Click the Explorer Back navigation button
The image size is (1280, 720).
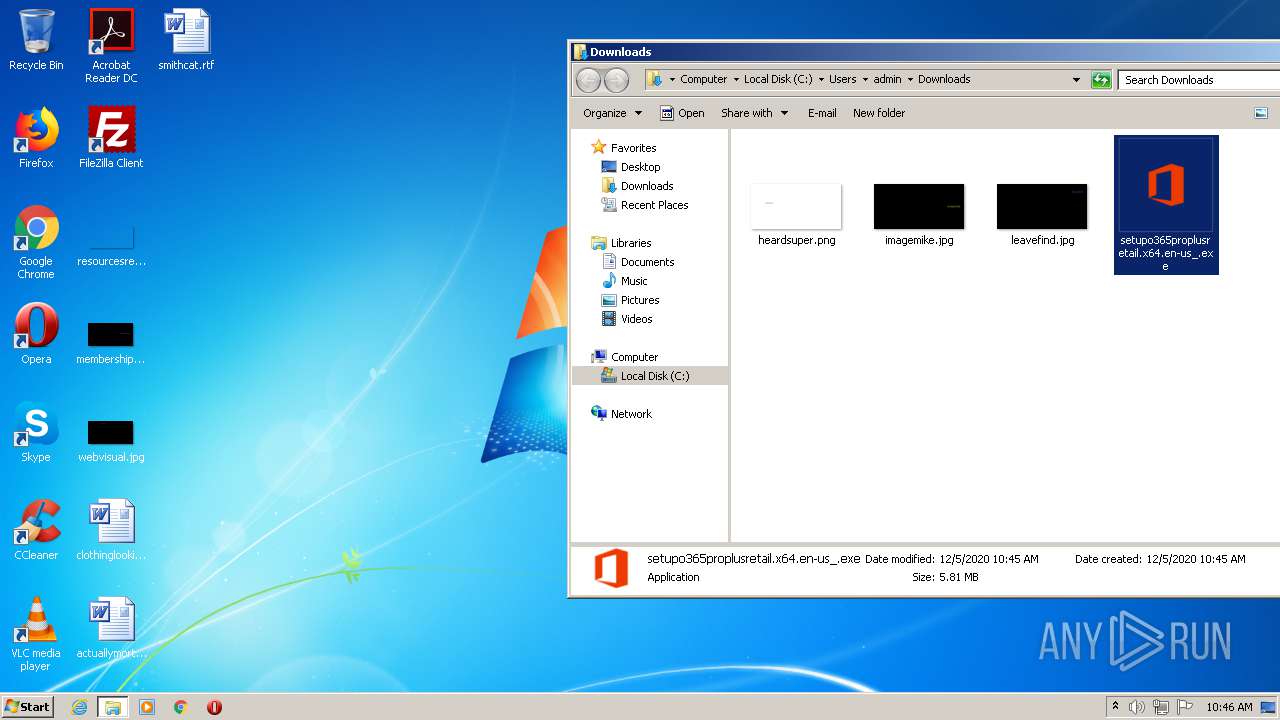pos(589,80)
